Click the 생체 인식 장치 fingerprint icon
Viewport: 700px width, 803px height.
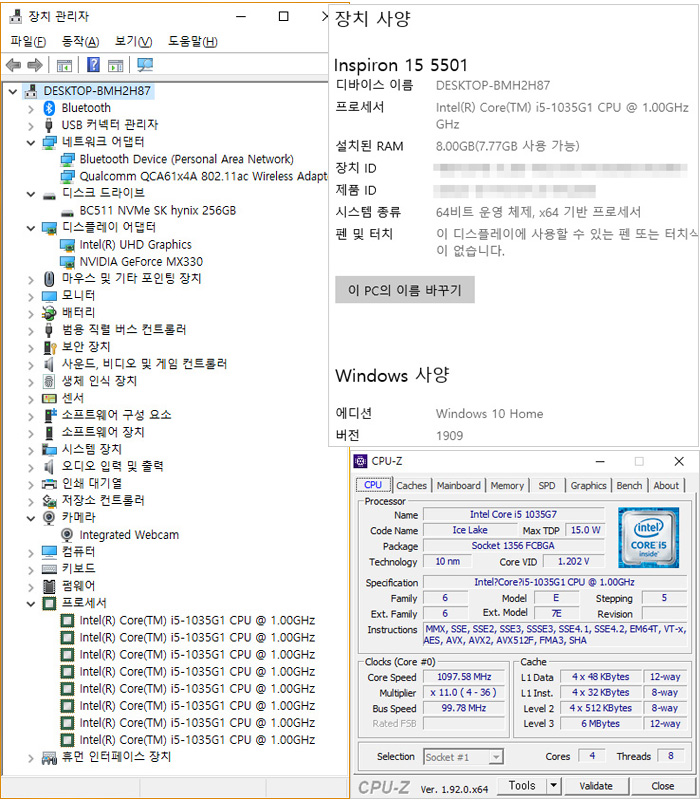(x=49, y=382)
